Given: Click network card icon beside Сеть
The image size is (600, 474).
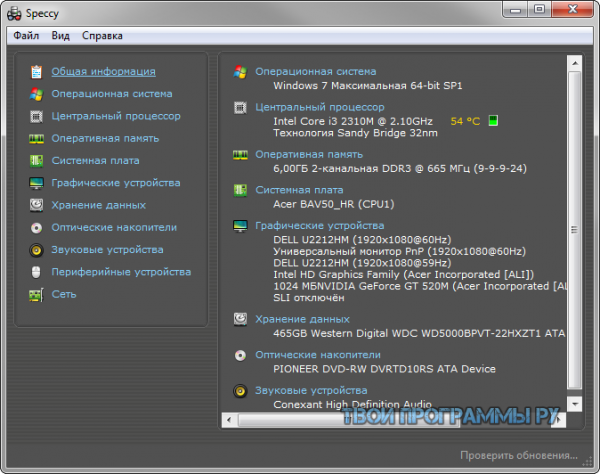Looking at the screenshot, I should pos(36,295).
